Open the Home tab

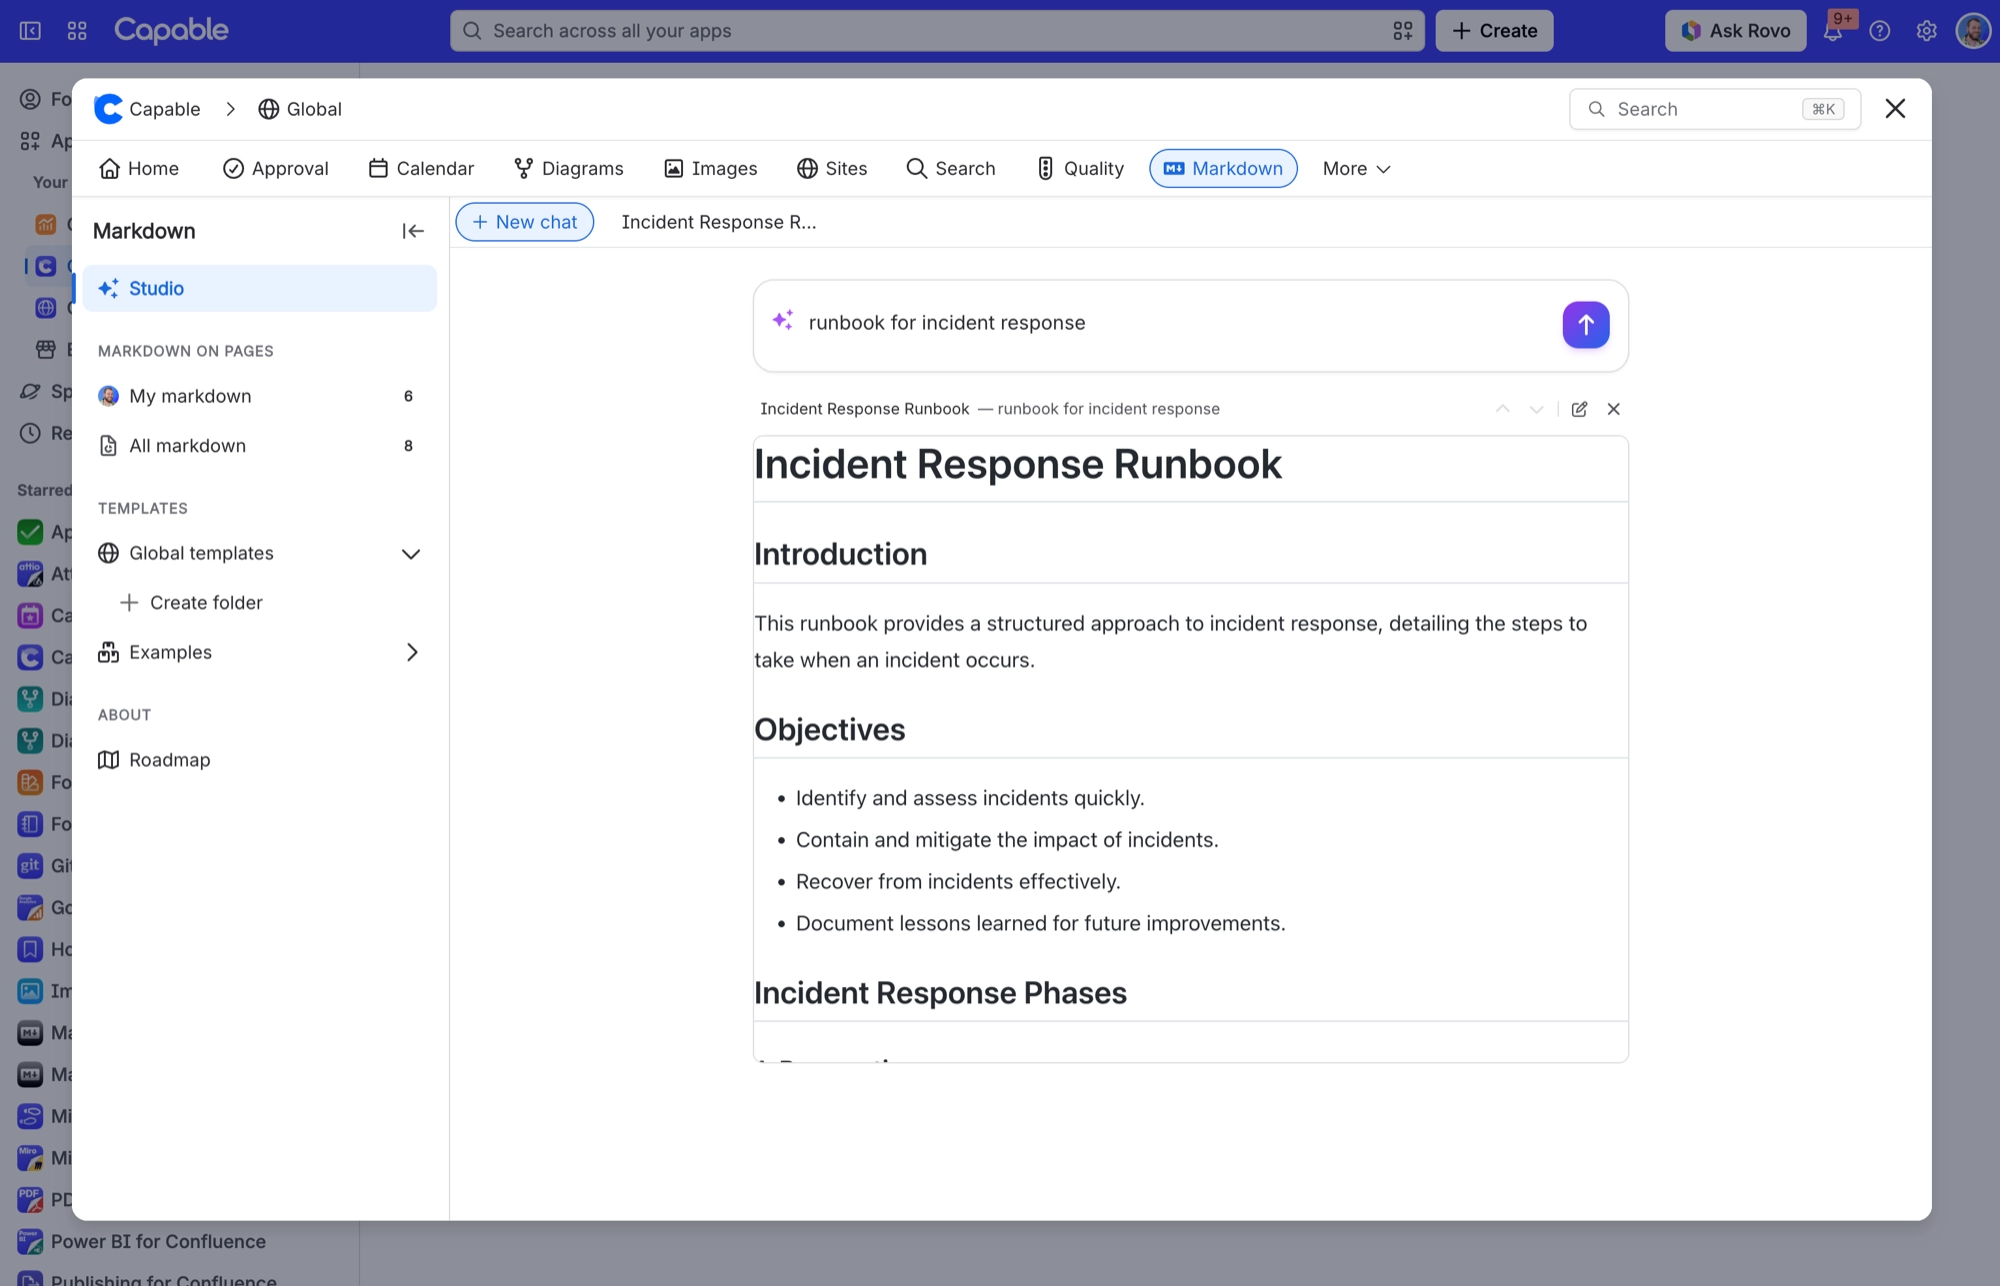tap(139, 168)
